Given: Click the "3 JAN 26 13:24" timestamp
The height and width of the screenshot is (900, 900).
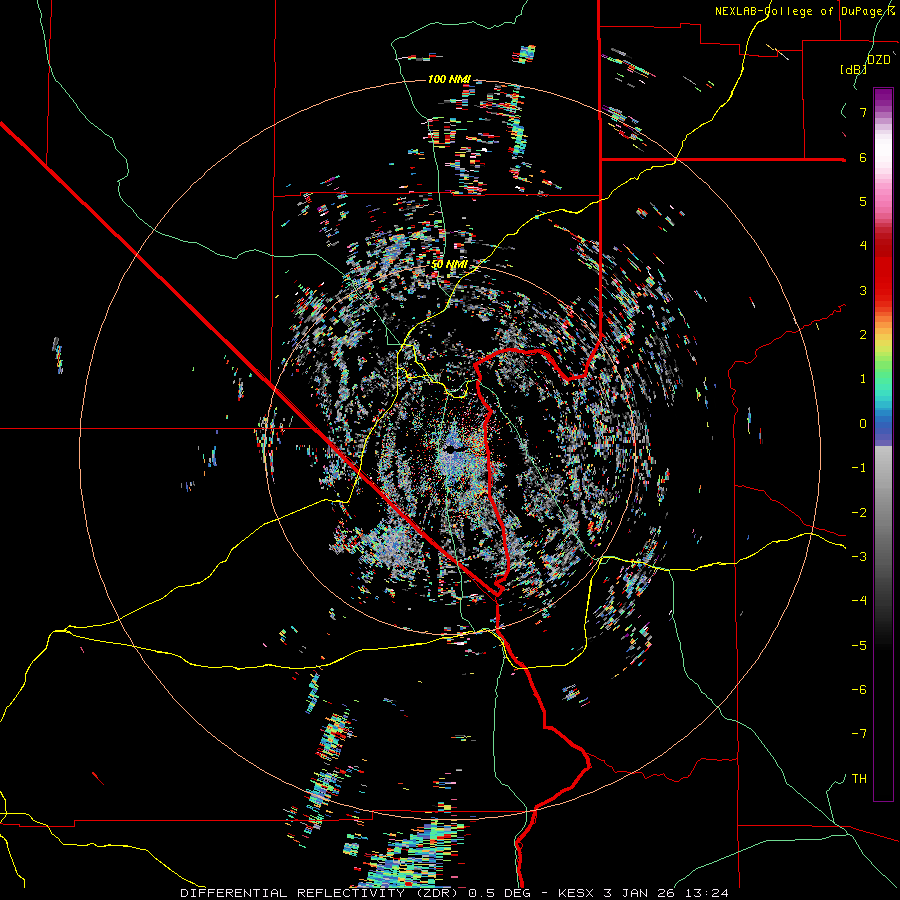Looking at the screenshot, I should tap(666, 893).
